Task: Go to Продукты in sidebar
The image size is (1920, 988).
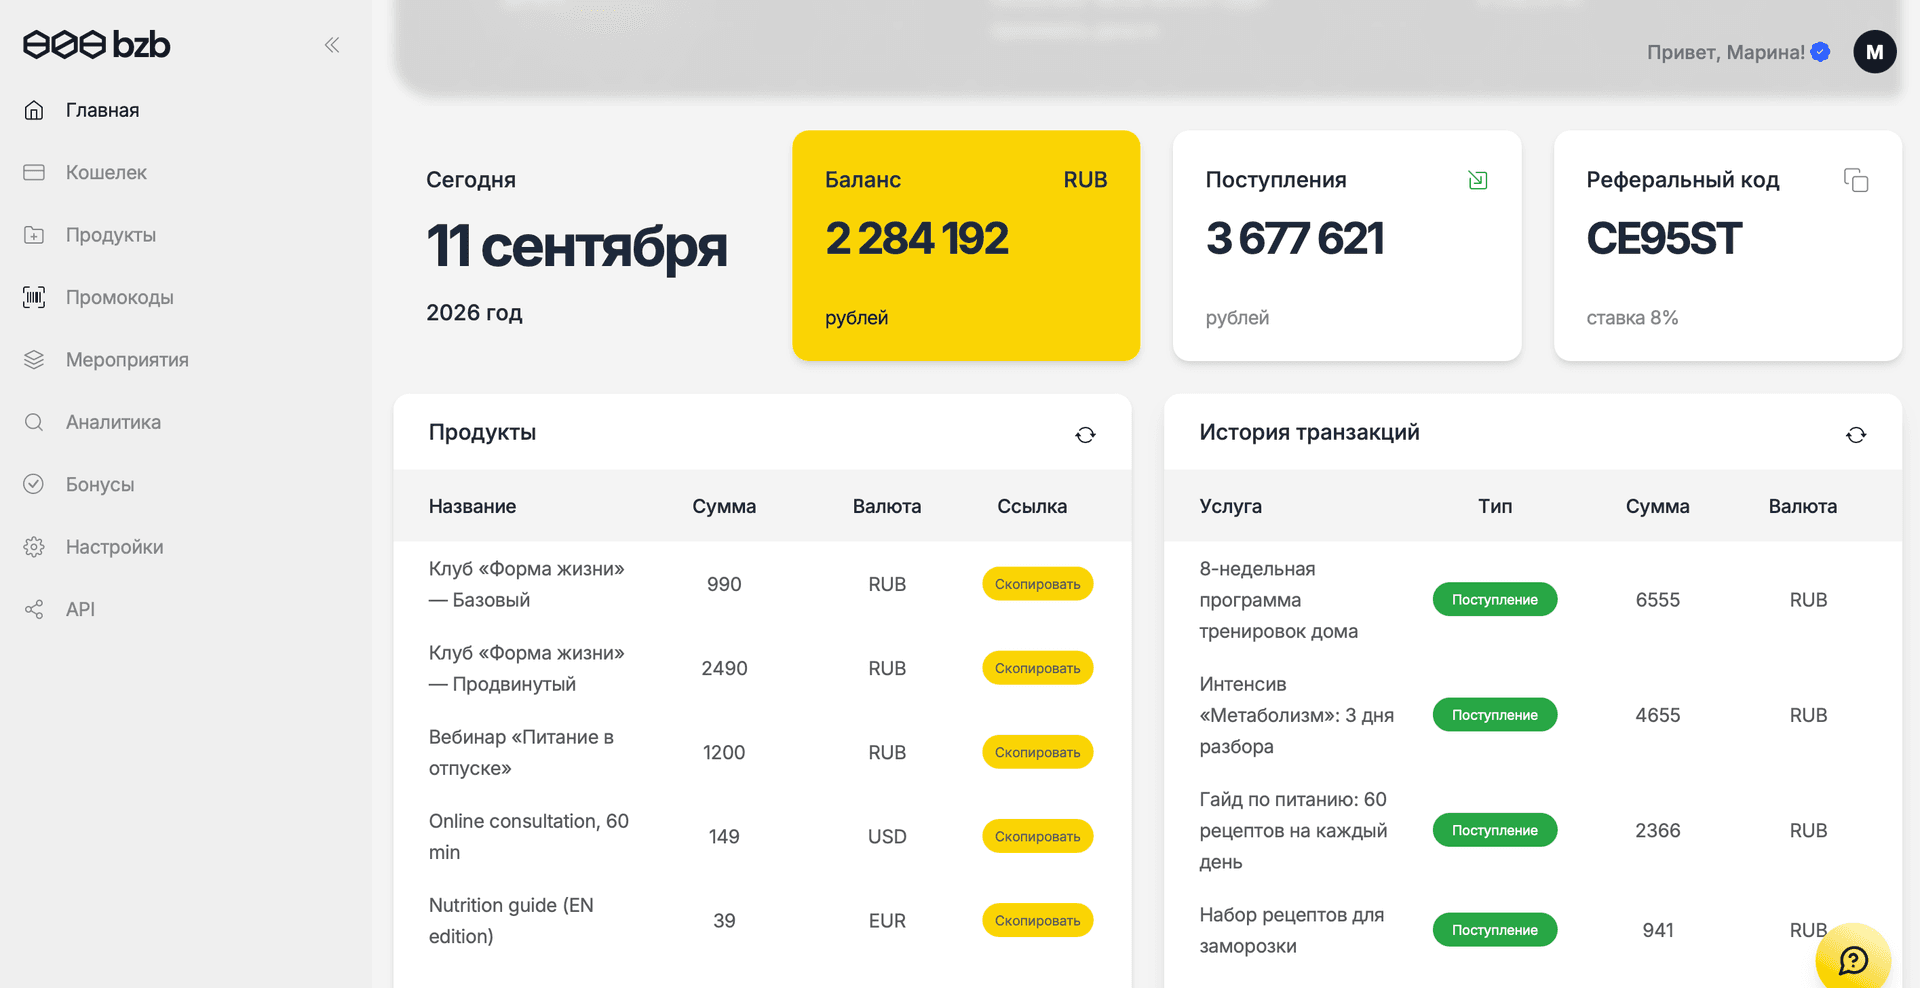Action: (x=111, y=235)
